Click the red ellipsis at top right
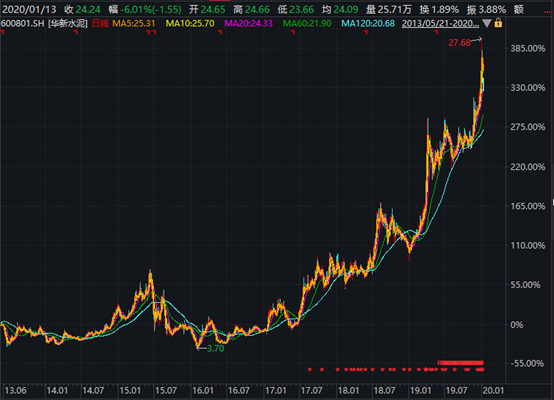Screen dimensions: 554x400 point(547,12)
